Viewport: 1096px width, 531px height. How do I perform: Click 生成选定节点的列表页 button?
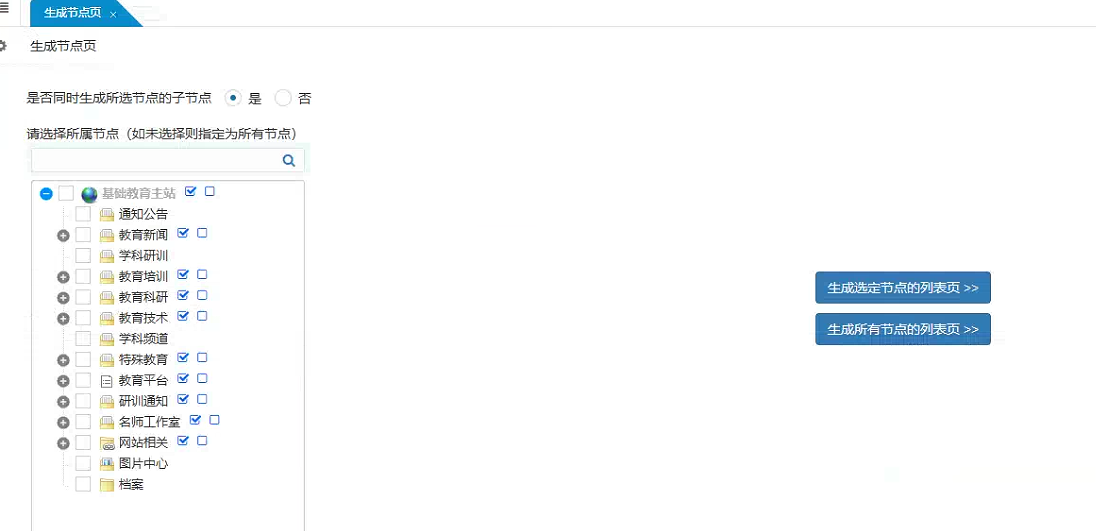902,287
